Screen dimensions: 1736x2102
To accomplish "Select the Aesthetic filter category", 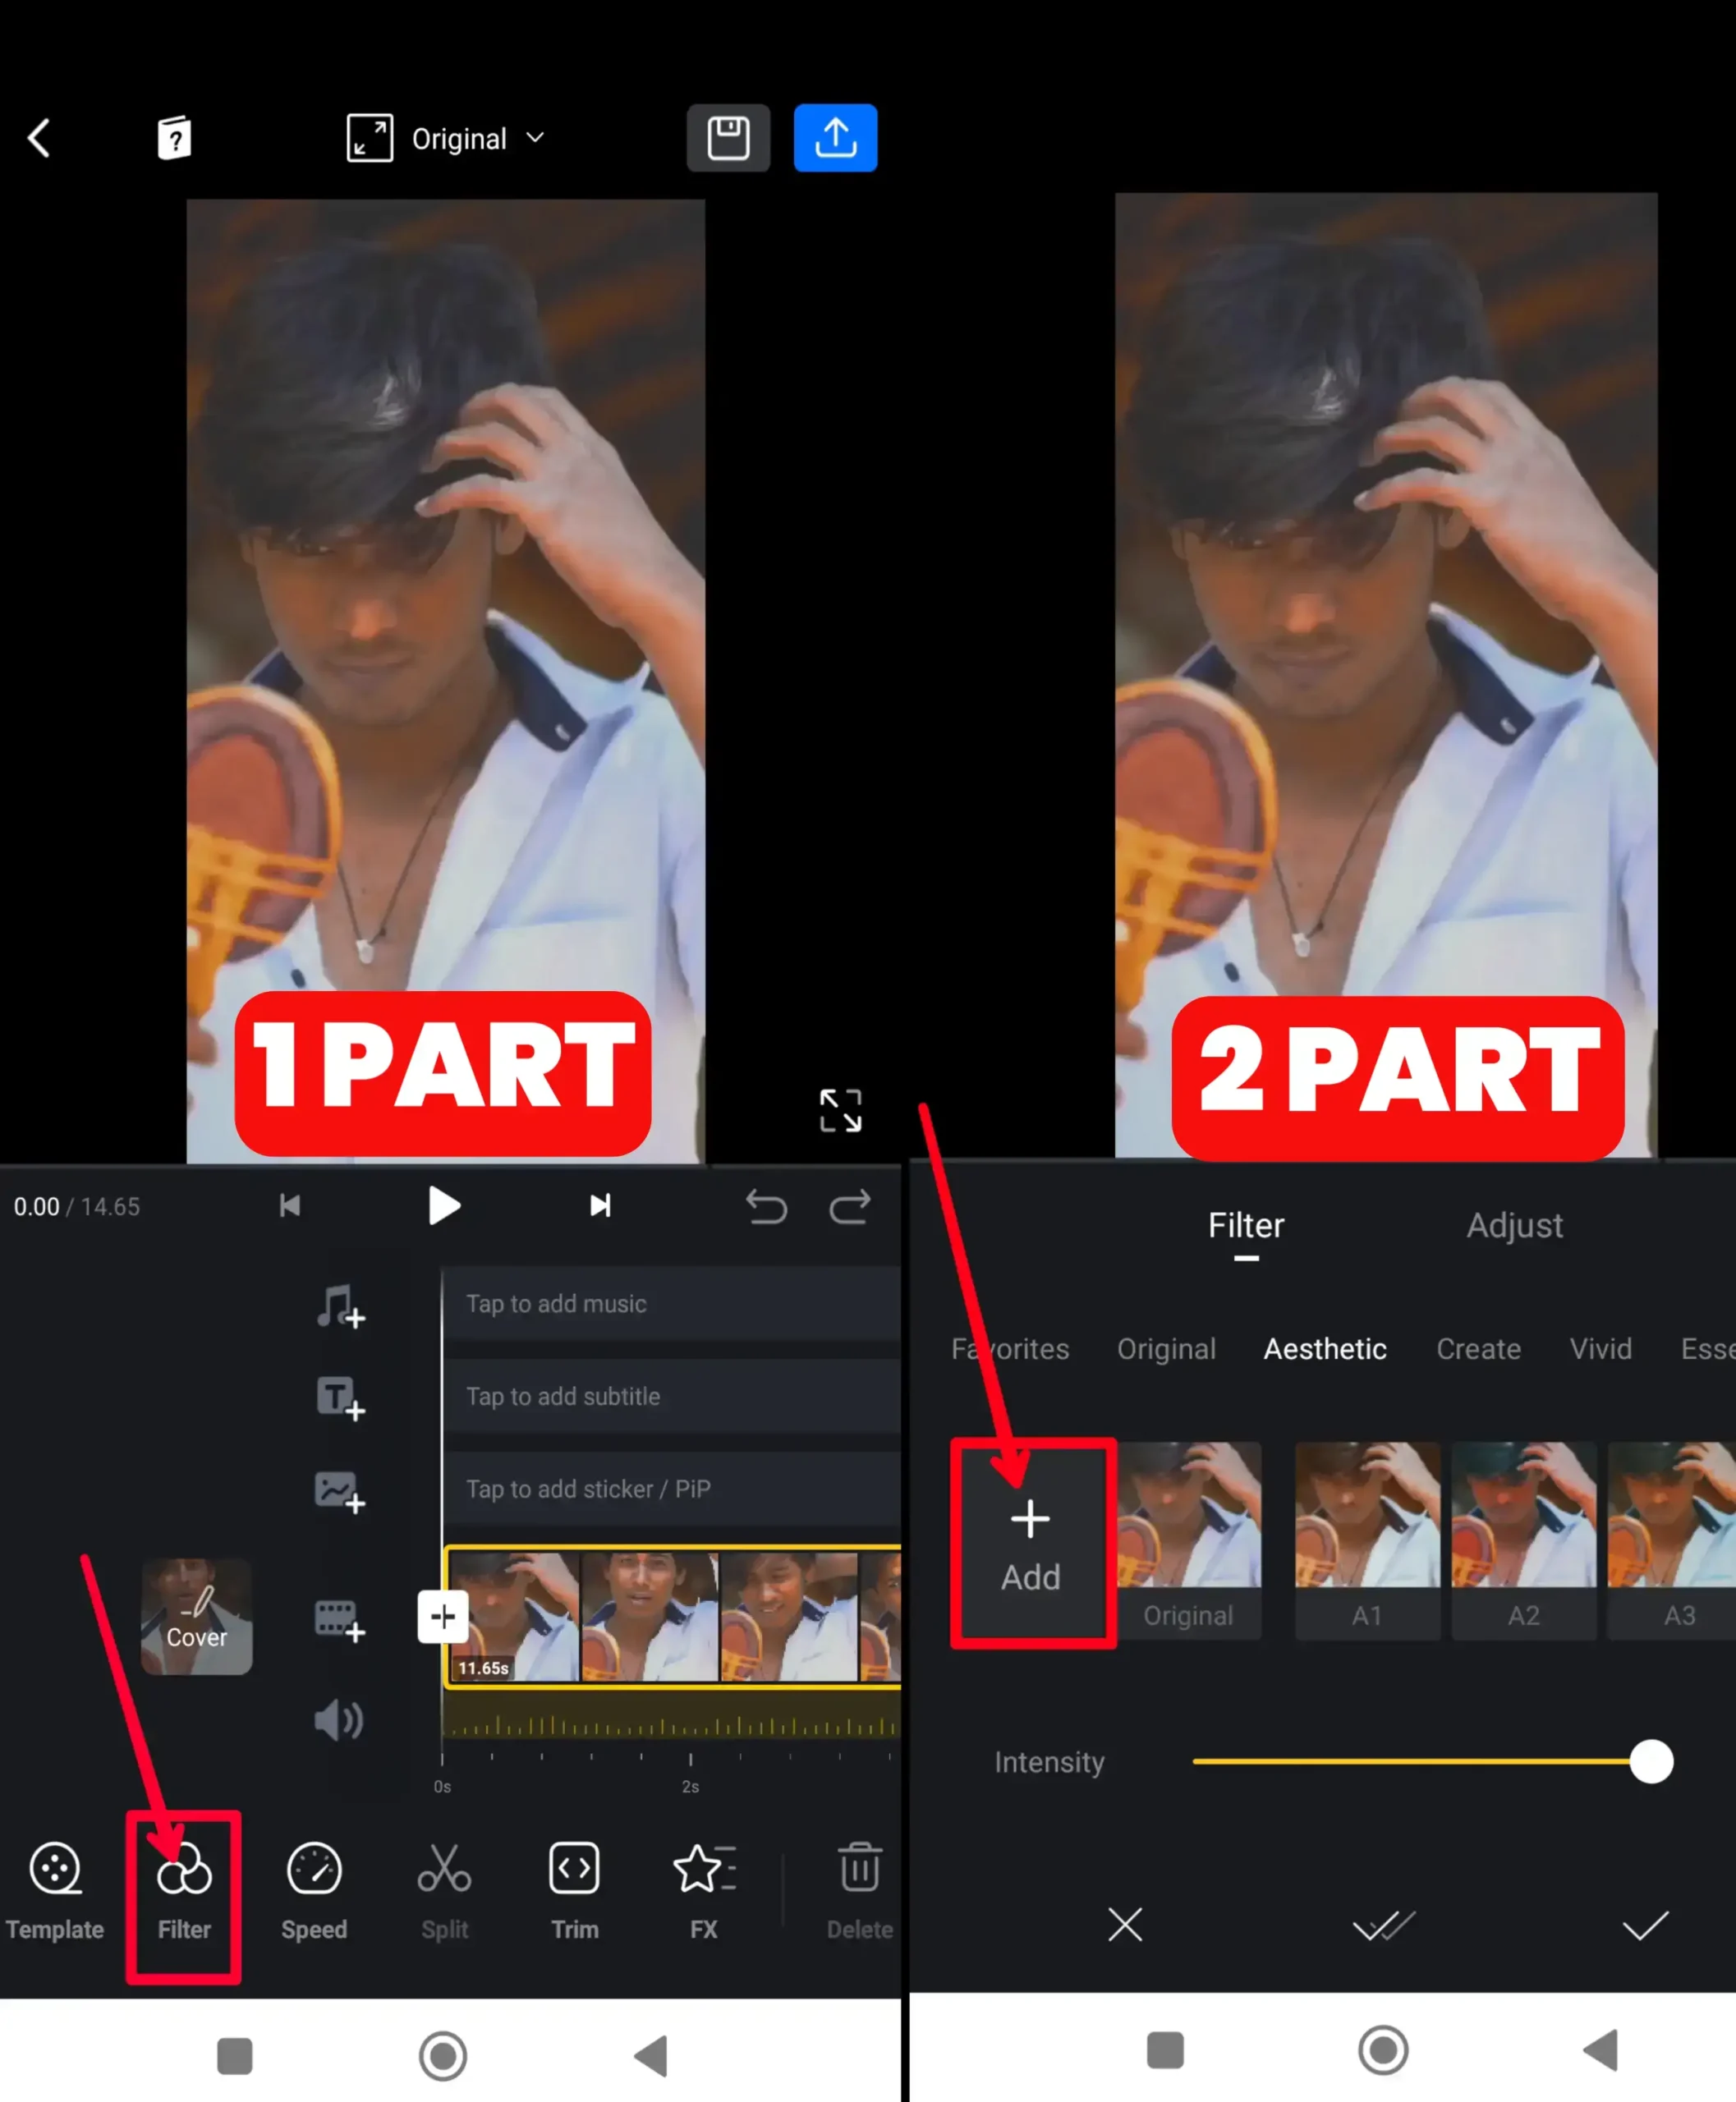I will coord(1325,1349).
